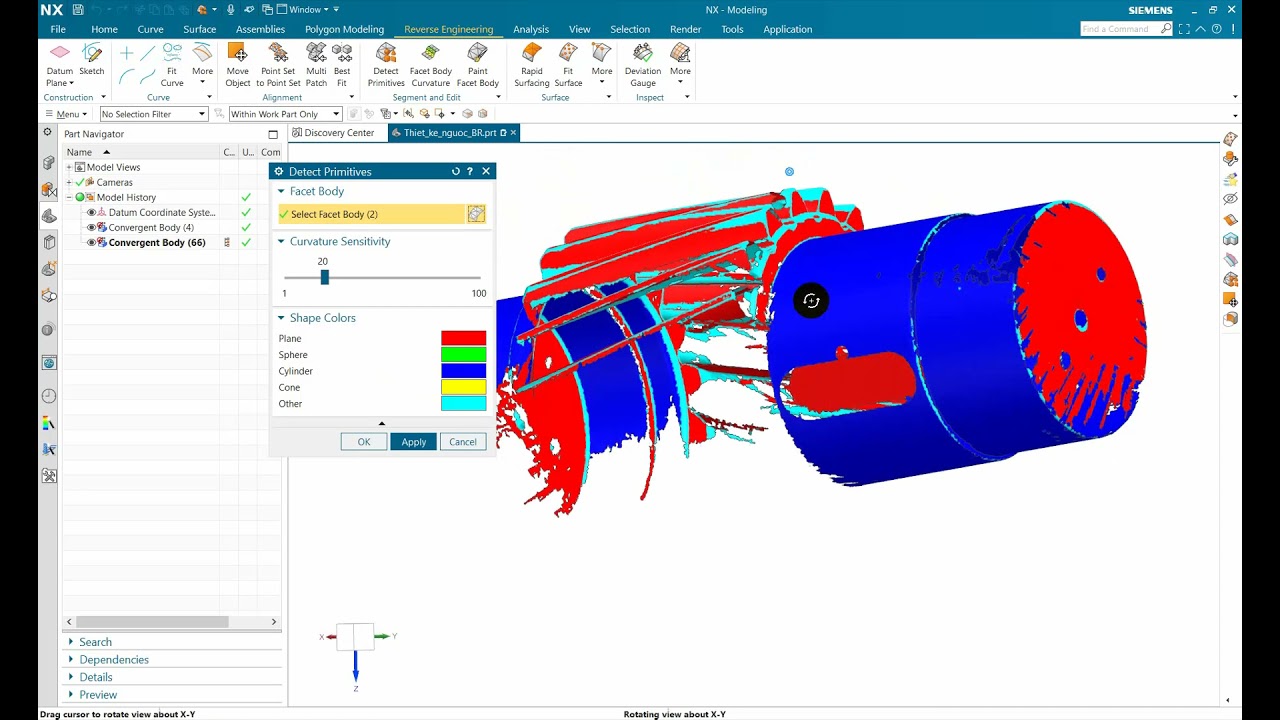This screenshot has width=1280, height=720.
Task: Click the NX save icon in title bar
Action: click(78, 9)
